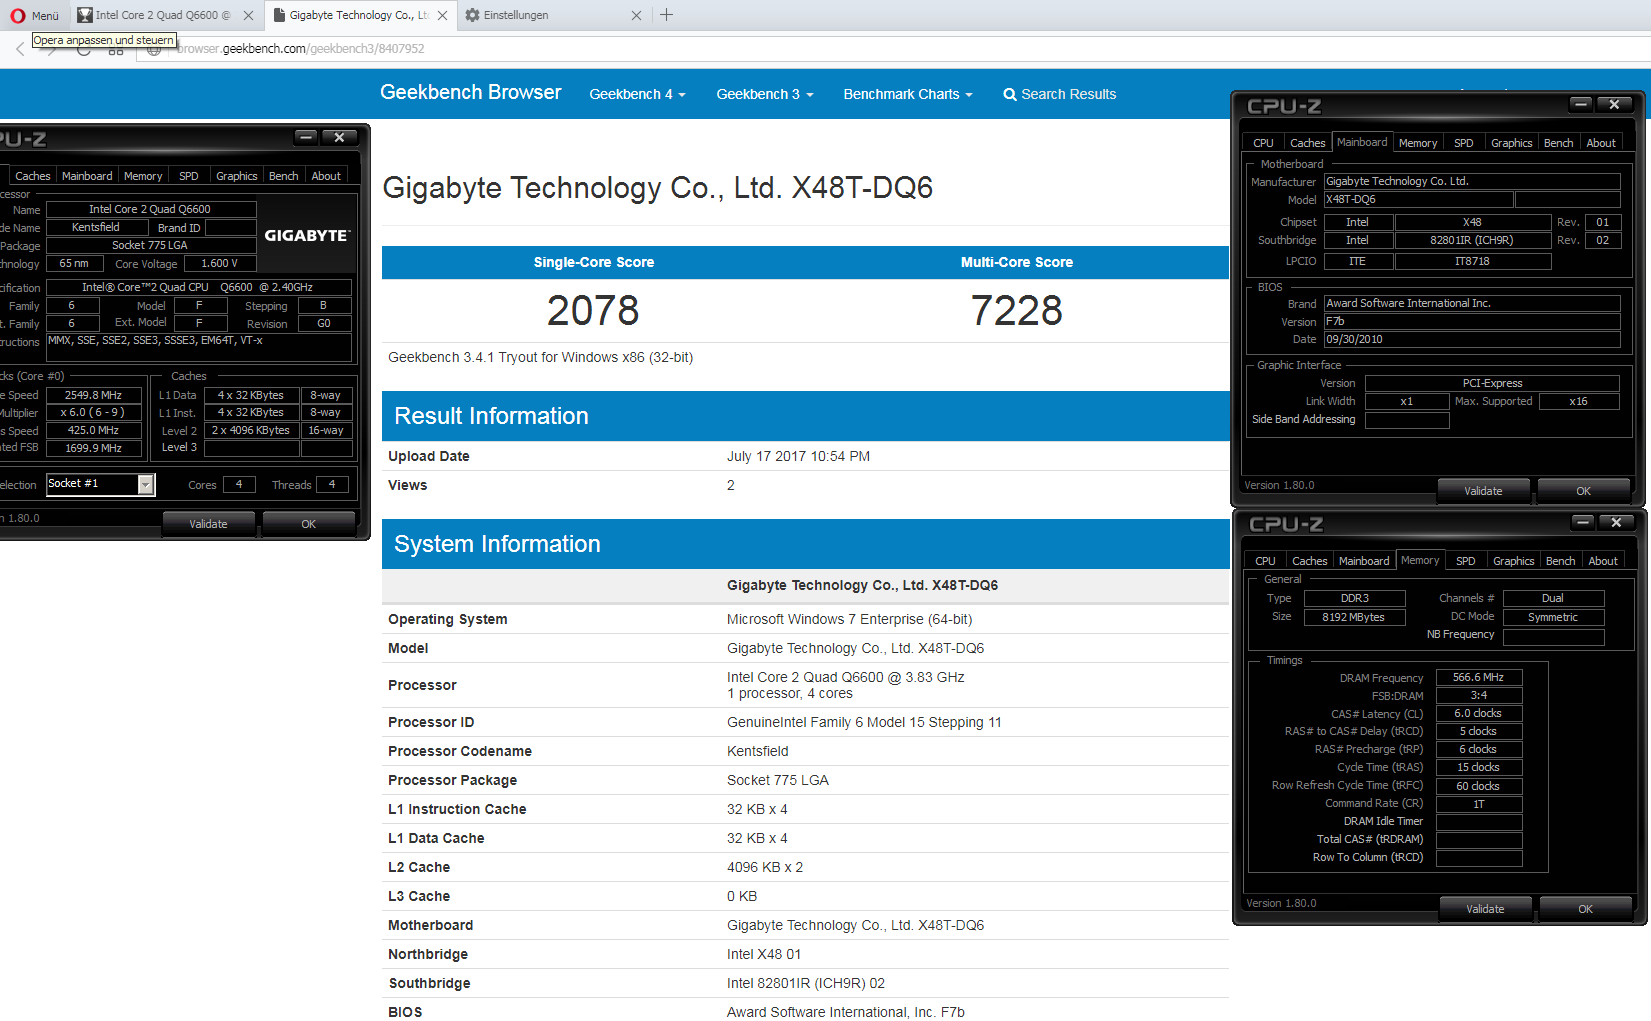Click Validate in the left CPU-Z window

point(208,524)
